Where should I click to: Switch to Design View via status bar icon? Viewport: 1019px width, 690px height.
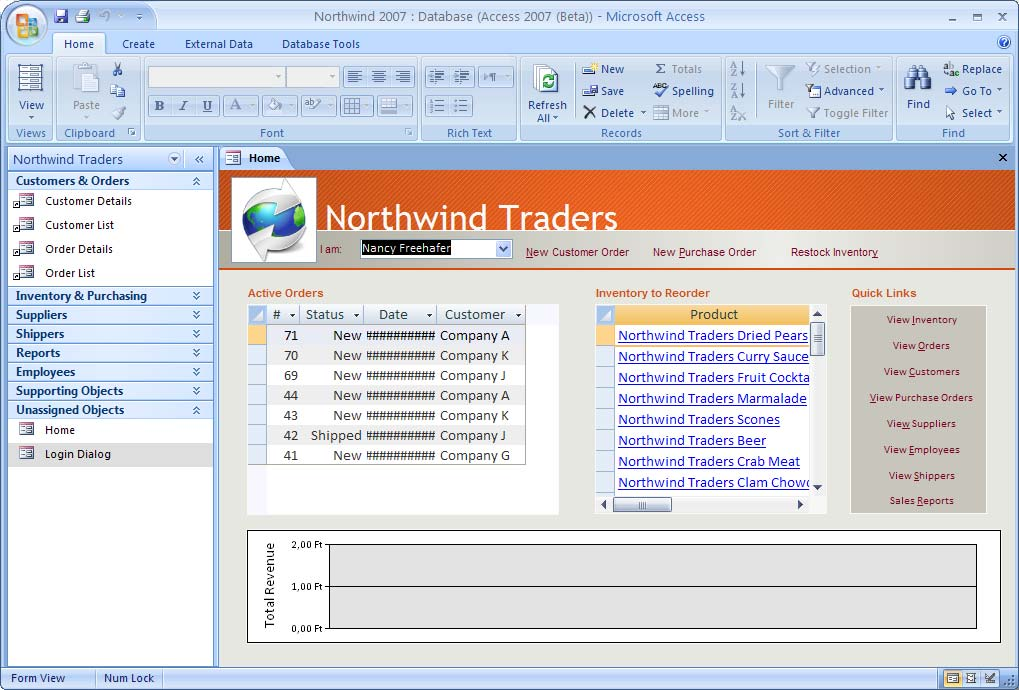tap(990, 678)
